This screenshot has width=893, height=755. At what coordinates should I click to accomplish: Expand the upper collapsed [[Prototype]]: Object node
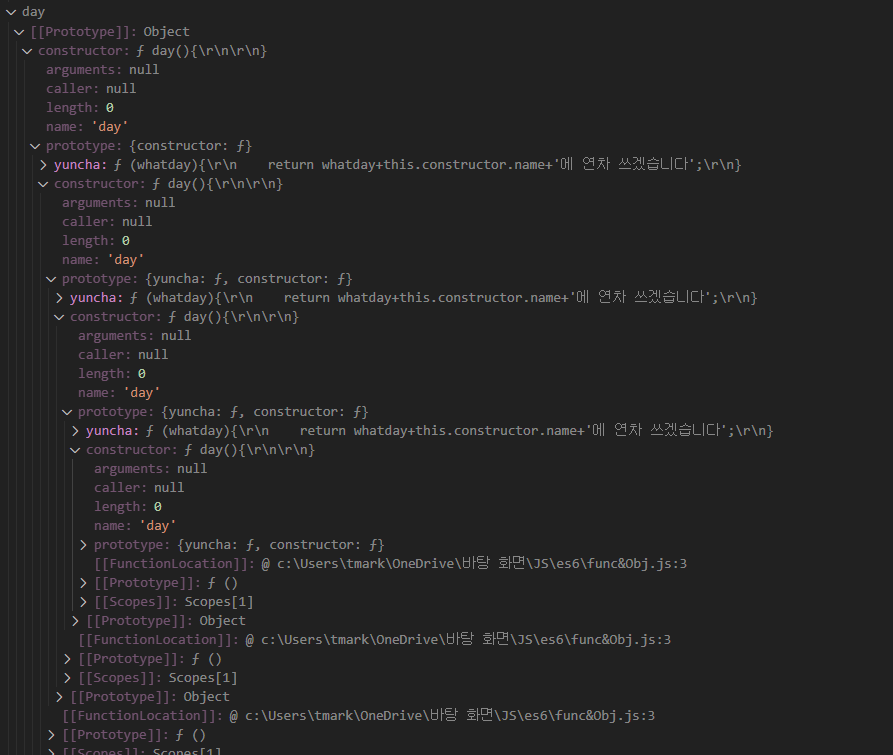75,621
